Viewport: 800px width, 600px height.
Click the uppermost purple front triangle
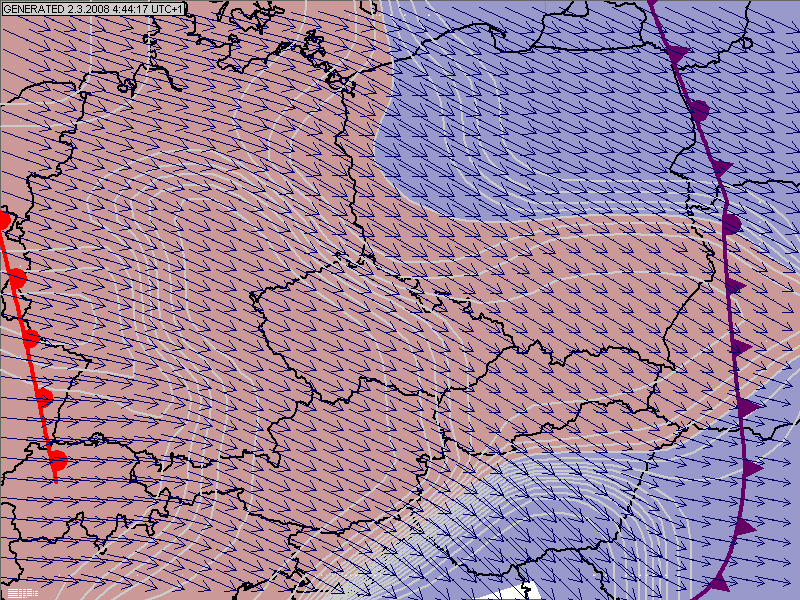[x=678, y=51]
